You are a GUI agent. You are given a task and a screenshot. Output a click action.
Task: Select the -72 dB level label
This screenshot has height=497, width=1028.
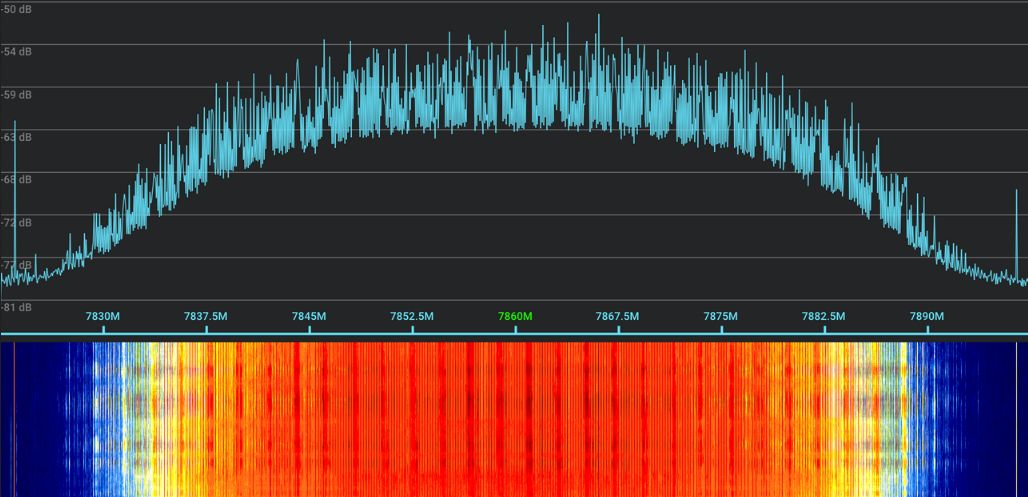click(16, 222)
